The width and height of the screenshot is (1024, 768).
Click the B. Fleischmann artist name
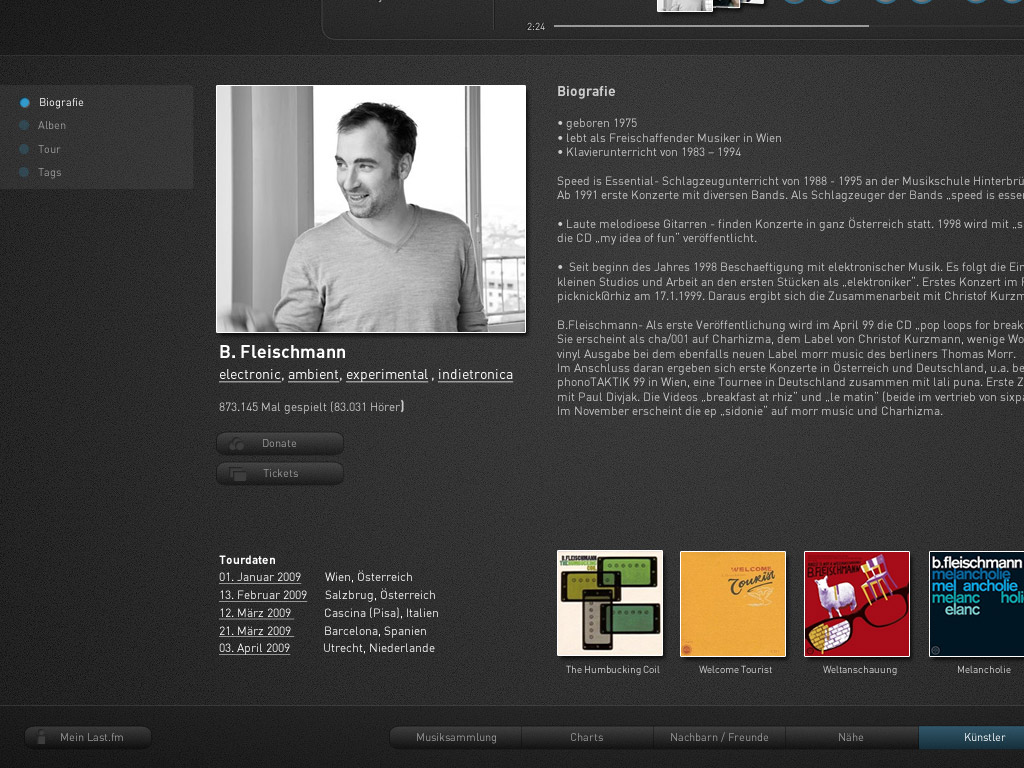coord(282,352)
